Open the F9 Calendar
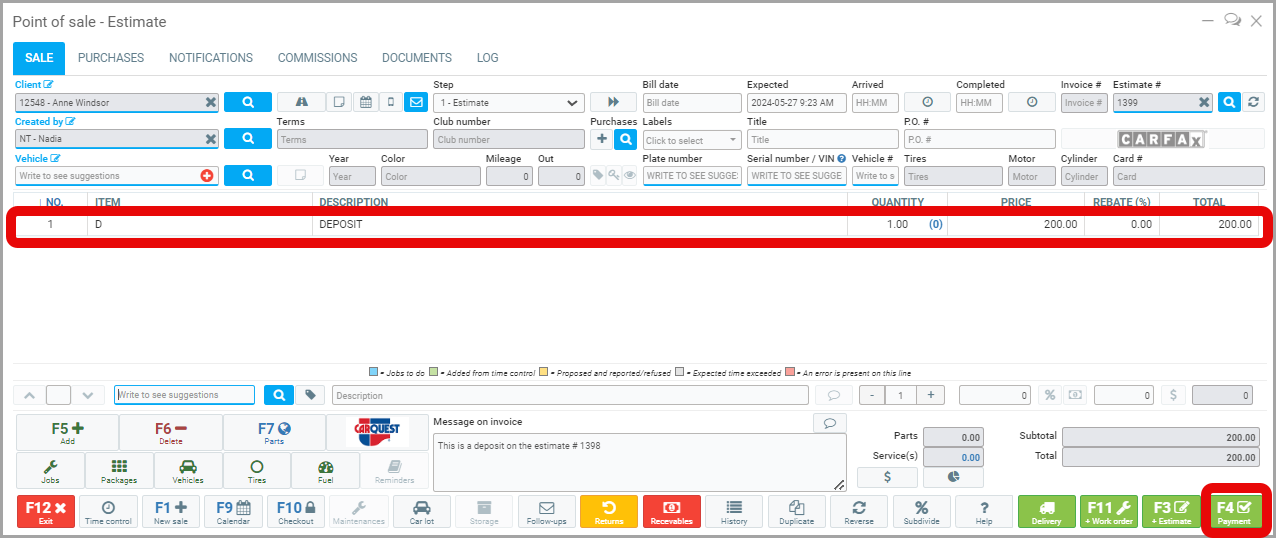 [234, 512]
